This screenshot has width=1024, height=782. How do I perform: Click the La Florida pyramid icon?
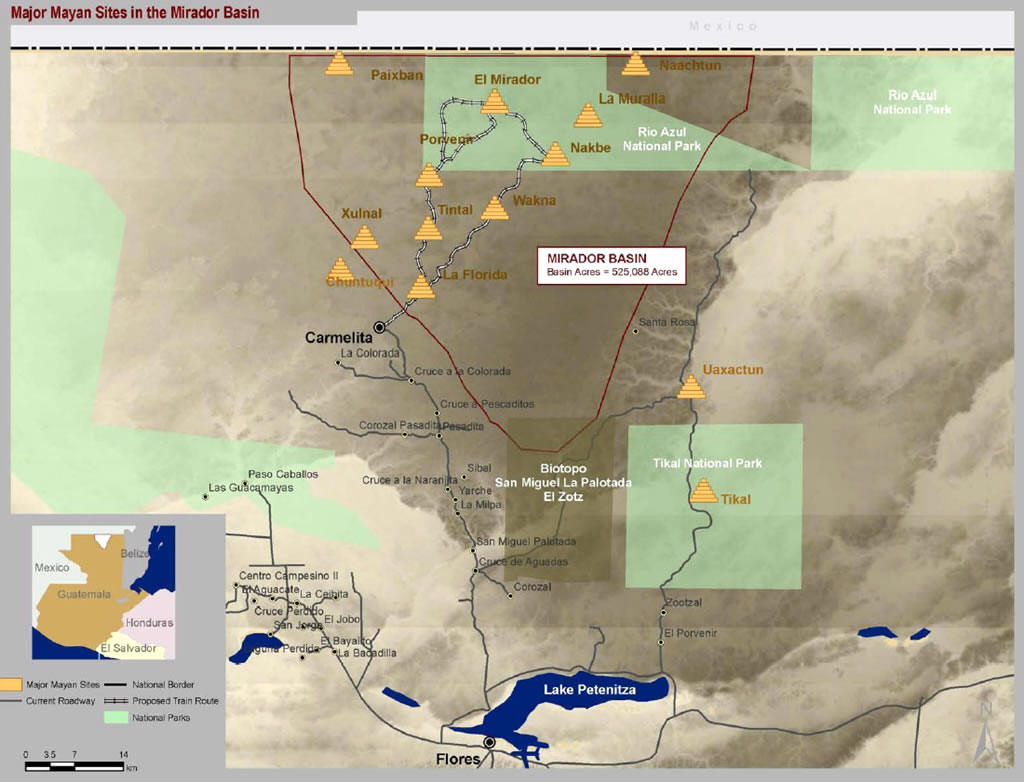click(421, 287)
